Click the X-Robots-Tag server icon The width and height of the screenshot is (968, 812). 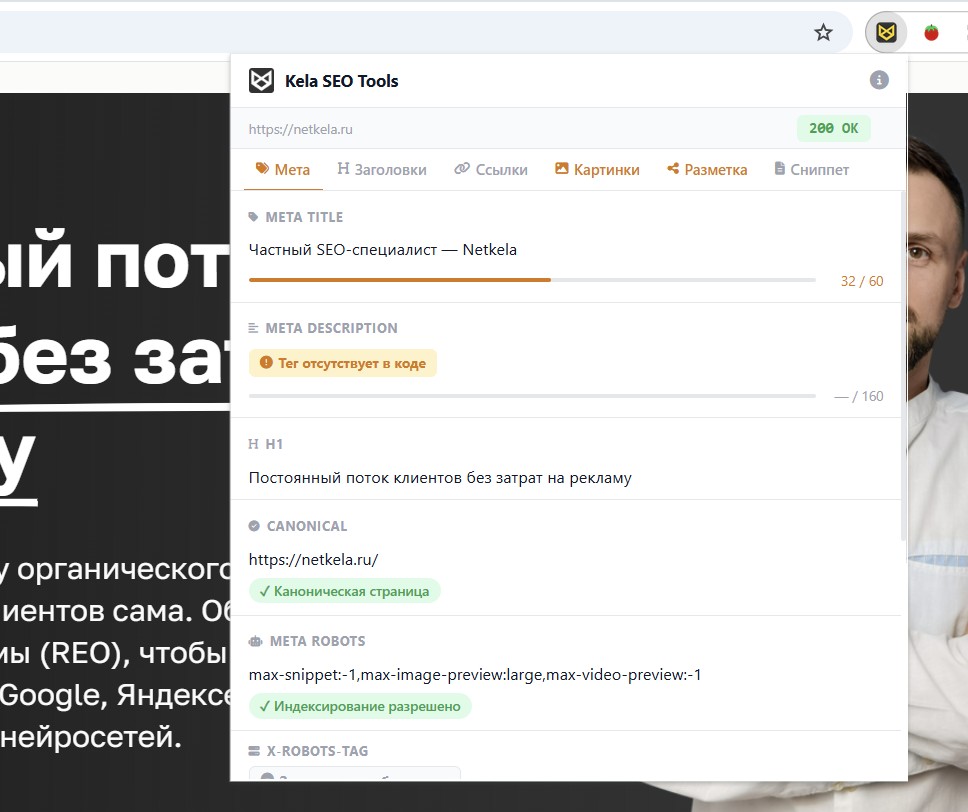click(254, 751)
